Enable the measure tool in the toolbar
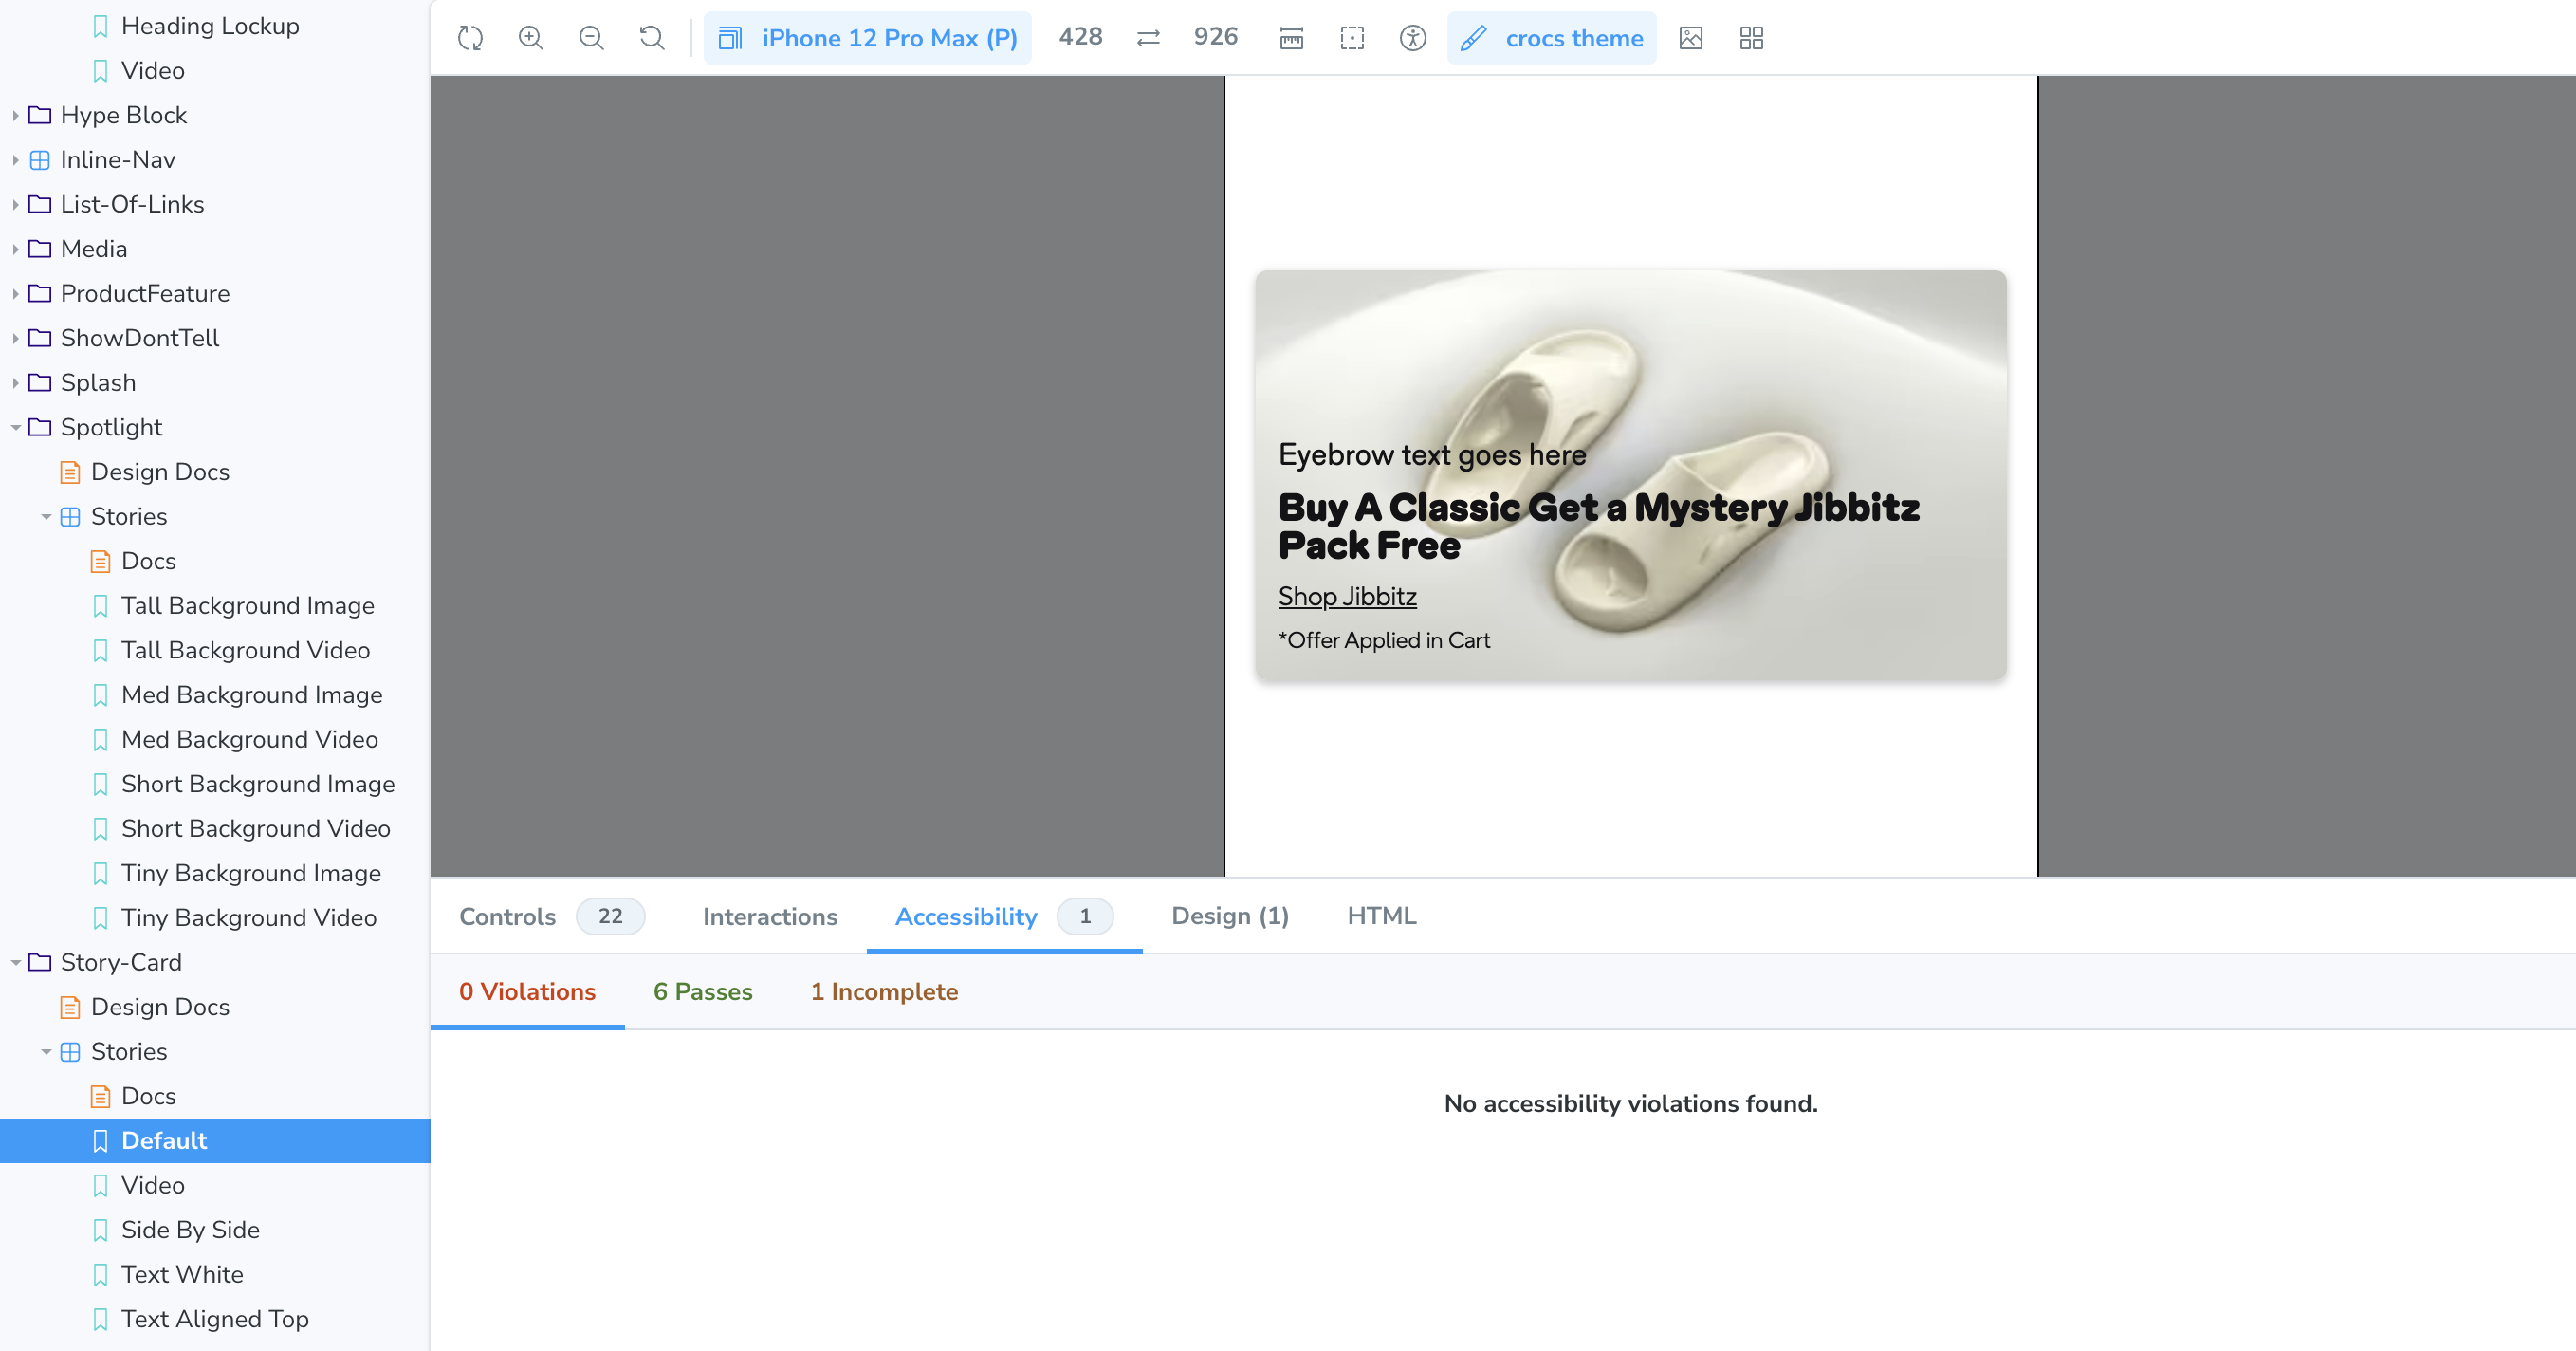Viewport: 2576px width, 1351px height. pos(1291,37)
